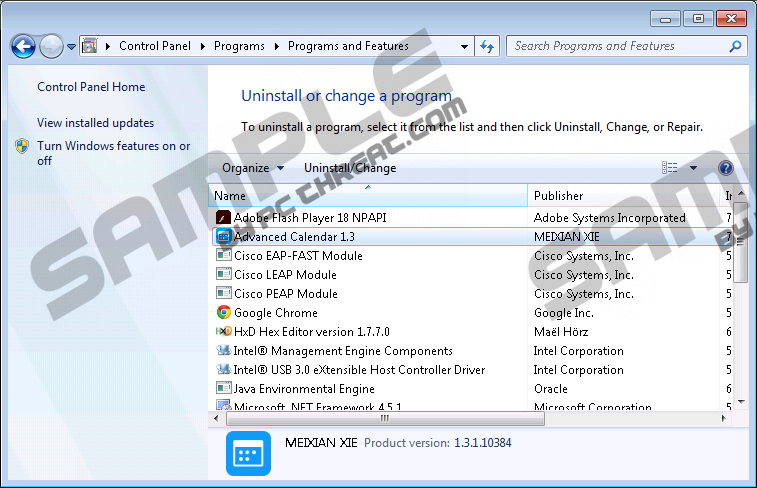The width and height of the screenshot is (757, 488).
Task: Click the Google Inc. publisher cell
Action: 564,313
